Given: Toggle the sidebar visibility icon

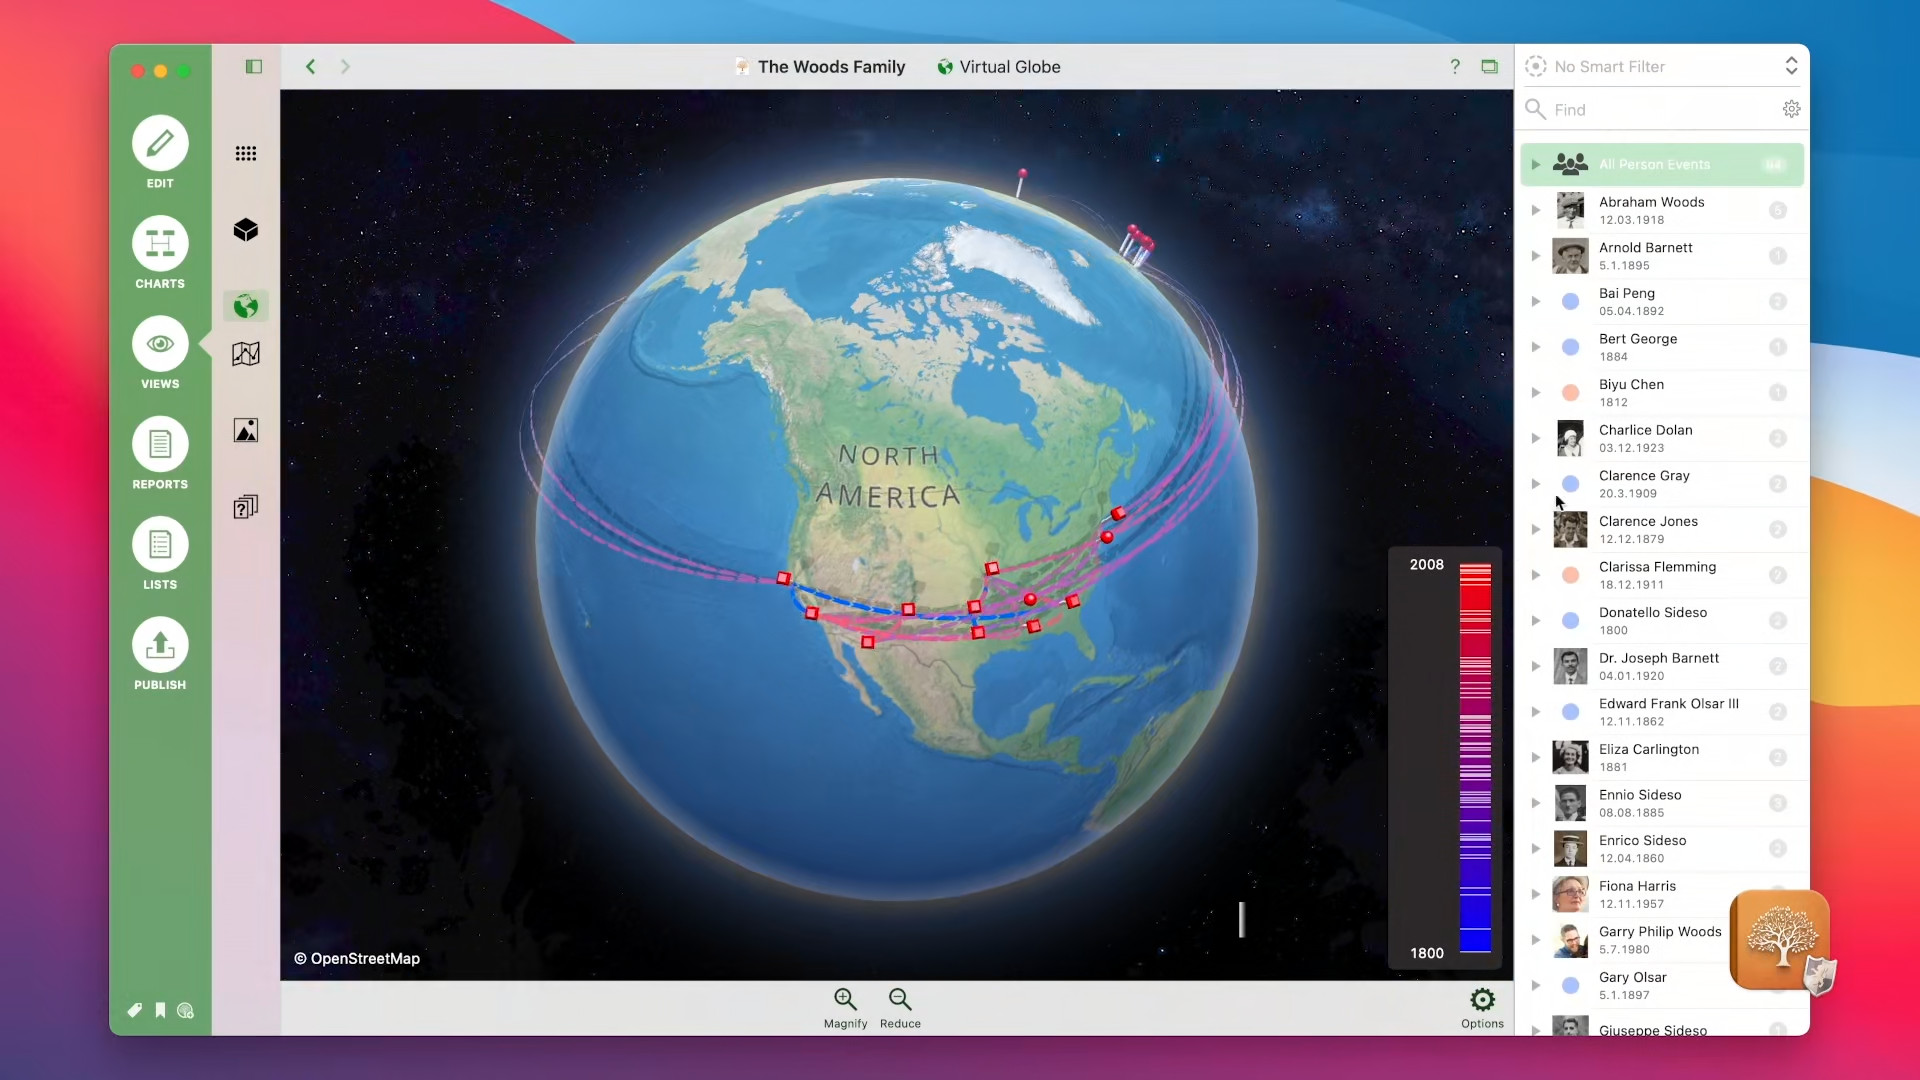Looking at the screenshot, I should click(x=253, y=66).
